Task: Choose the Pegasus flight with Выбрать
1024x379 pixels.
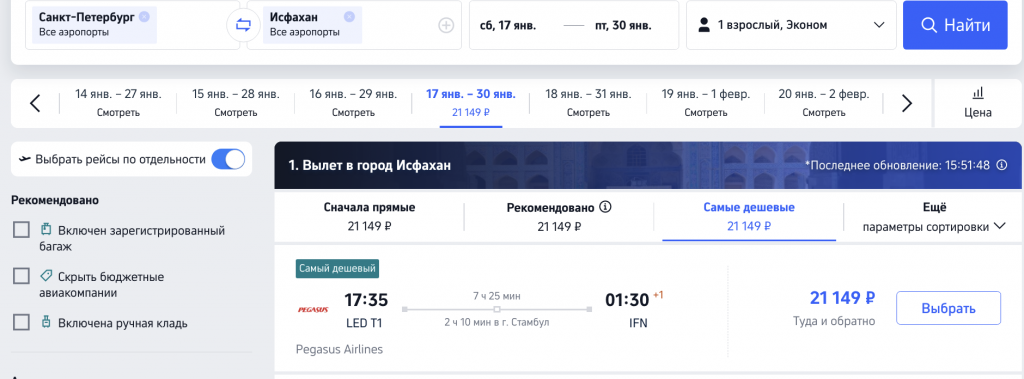Action: (x=948, y=308)
